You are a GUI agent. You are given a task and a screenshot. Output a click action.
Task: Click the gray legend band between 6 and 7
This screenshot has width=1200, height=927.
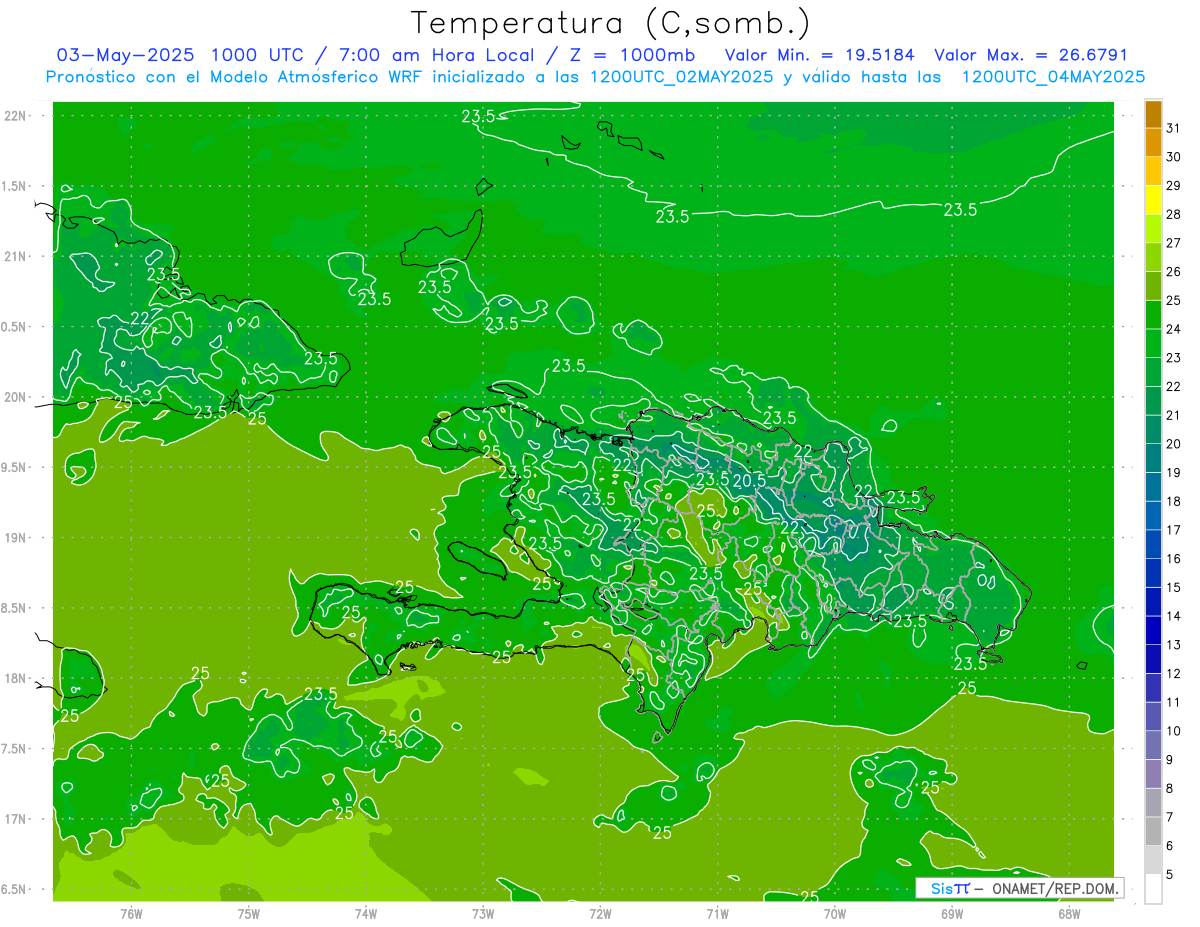(x=1153, y=832)
